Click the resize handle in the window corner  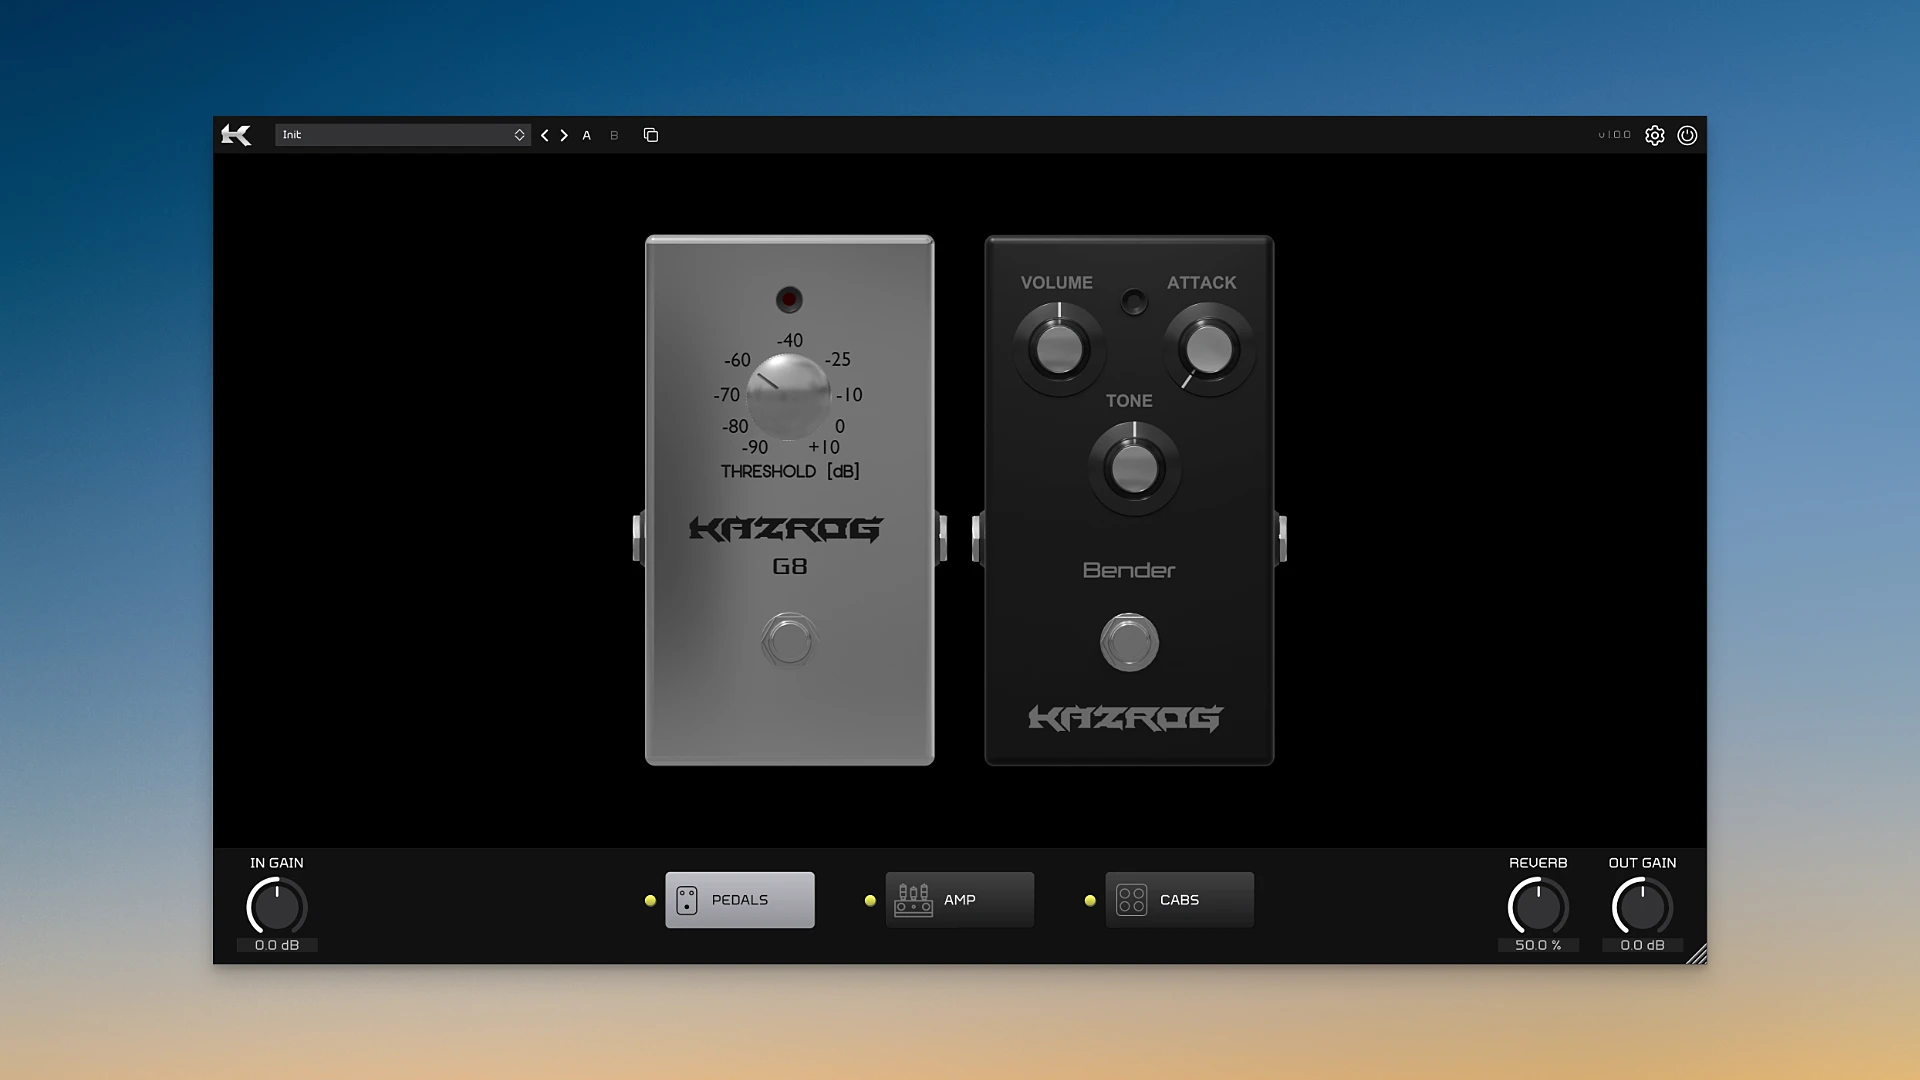(x=1696, y=954)
